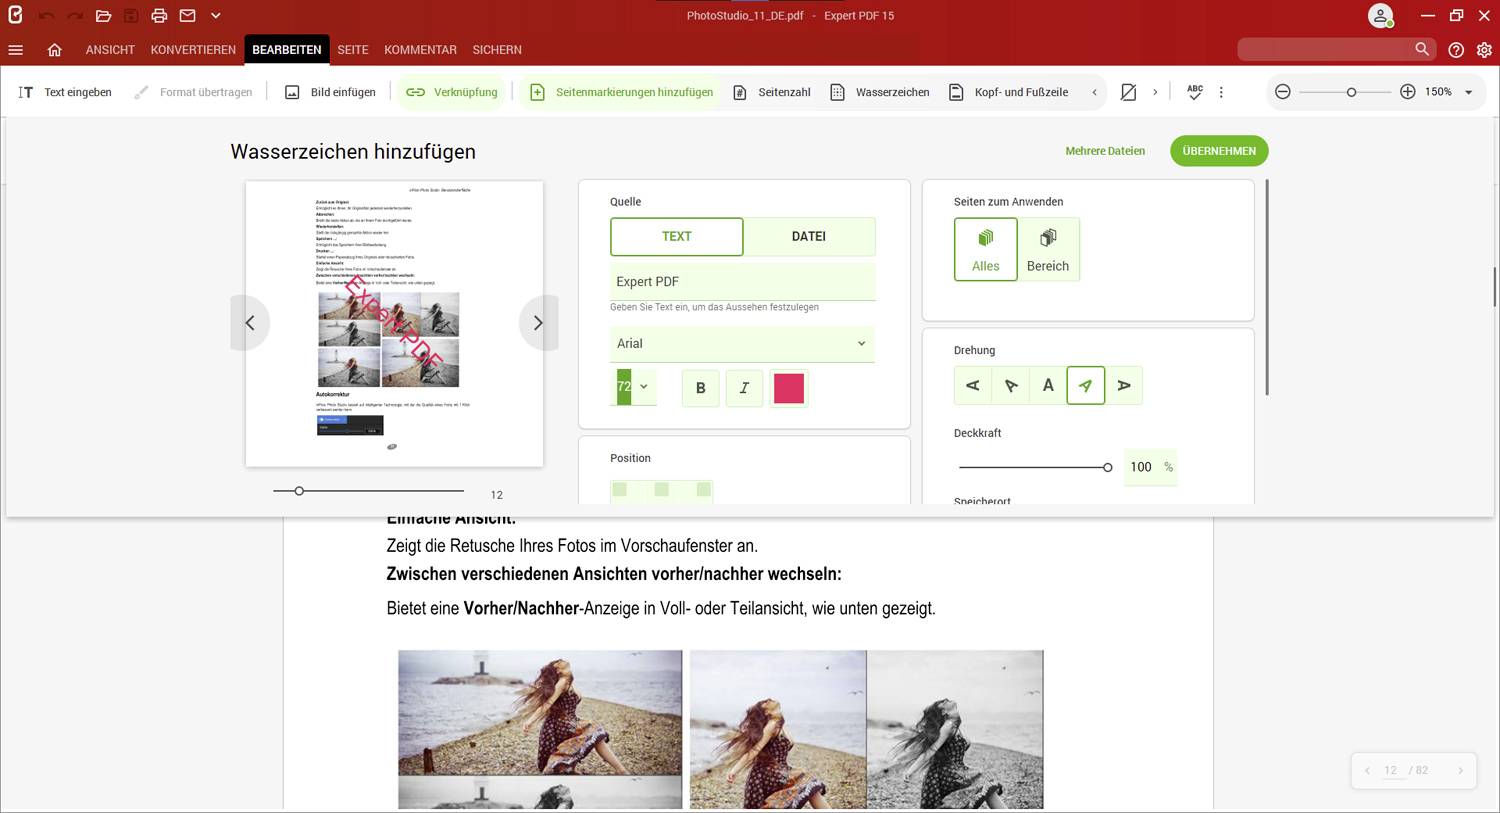Screen dimensions: 1500x813
Task: Click the print icon in title bar
Action: pyautogui.click(x=159, y=16)
